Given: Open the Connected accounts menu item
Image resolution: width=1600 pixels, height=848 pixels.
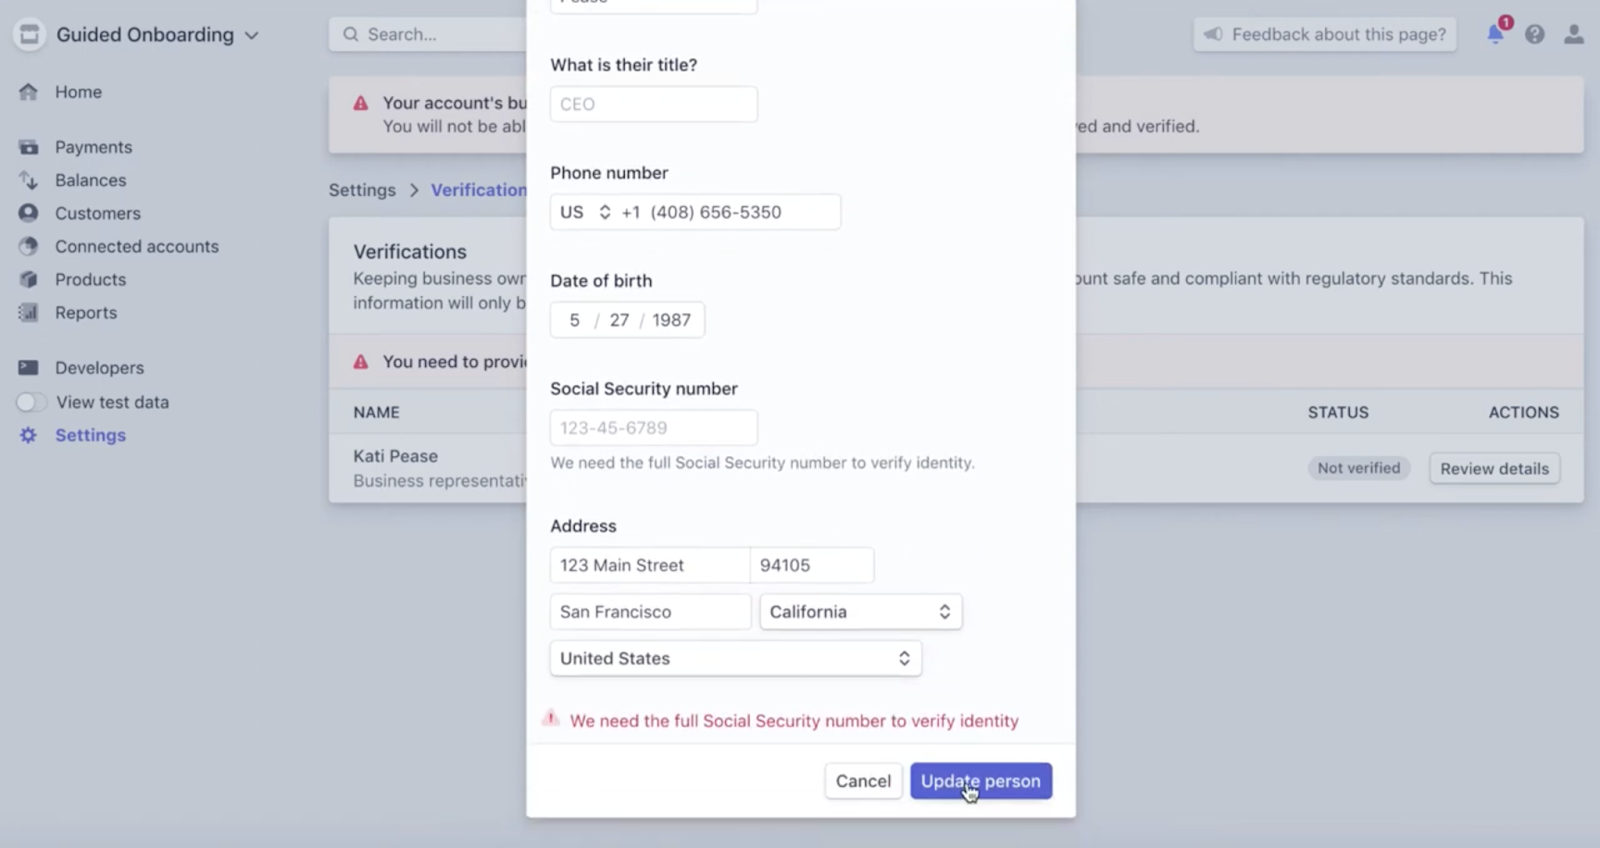Looking at the screenshot, I should [x=137, y=246].
